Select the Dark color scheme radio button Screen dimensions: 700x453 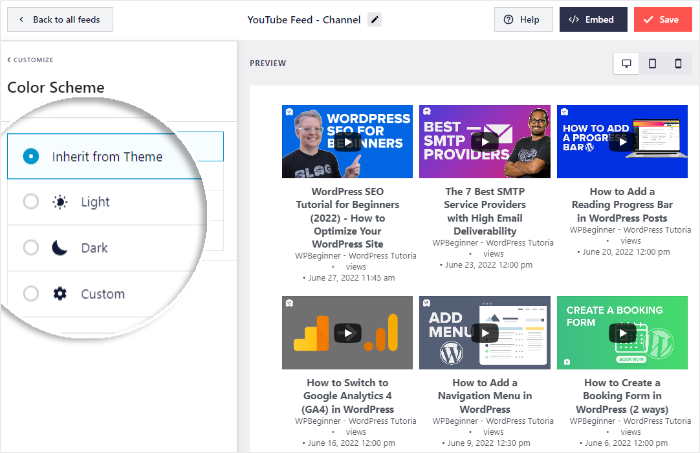click(x=31, y=247)
